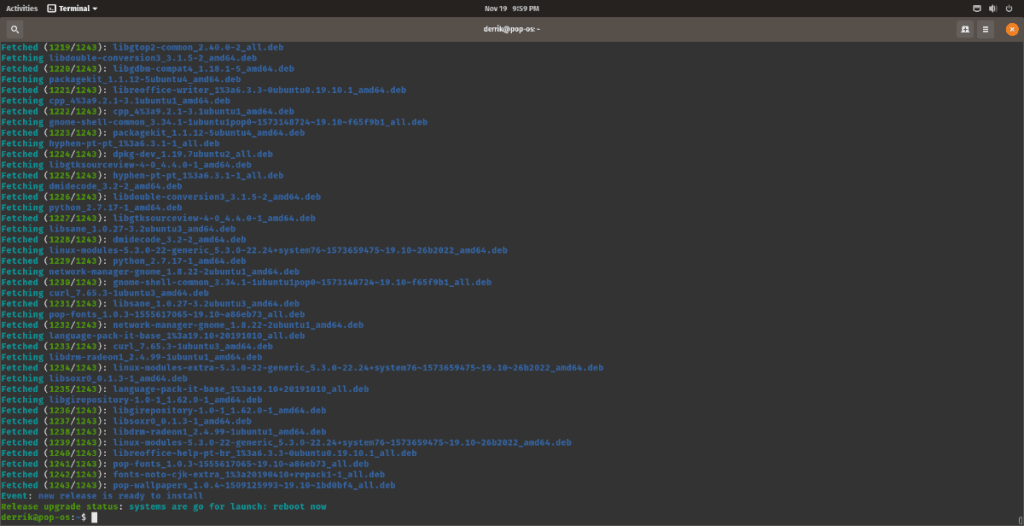
Task: Open the Activities overview
Action: [x=22, y=8]
